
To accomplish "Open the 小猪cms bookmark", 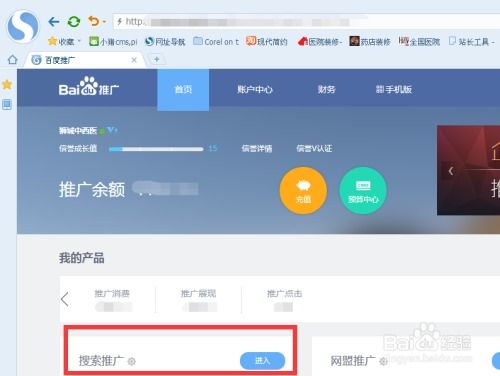I will (113, 42).
